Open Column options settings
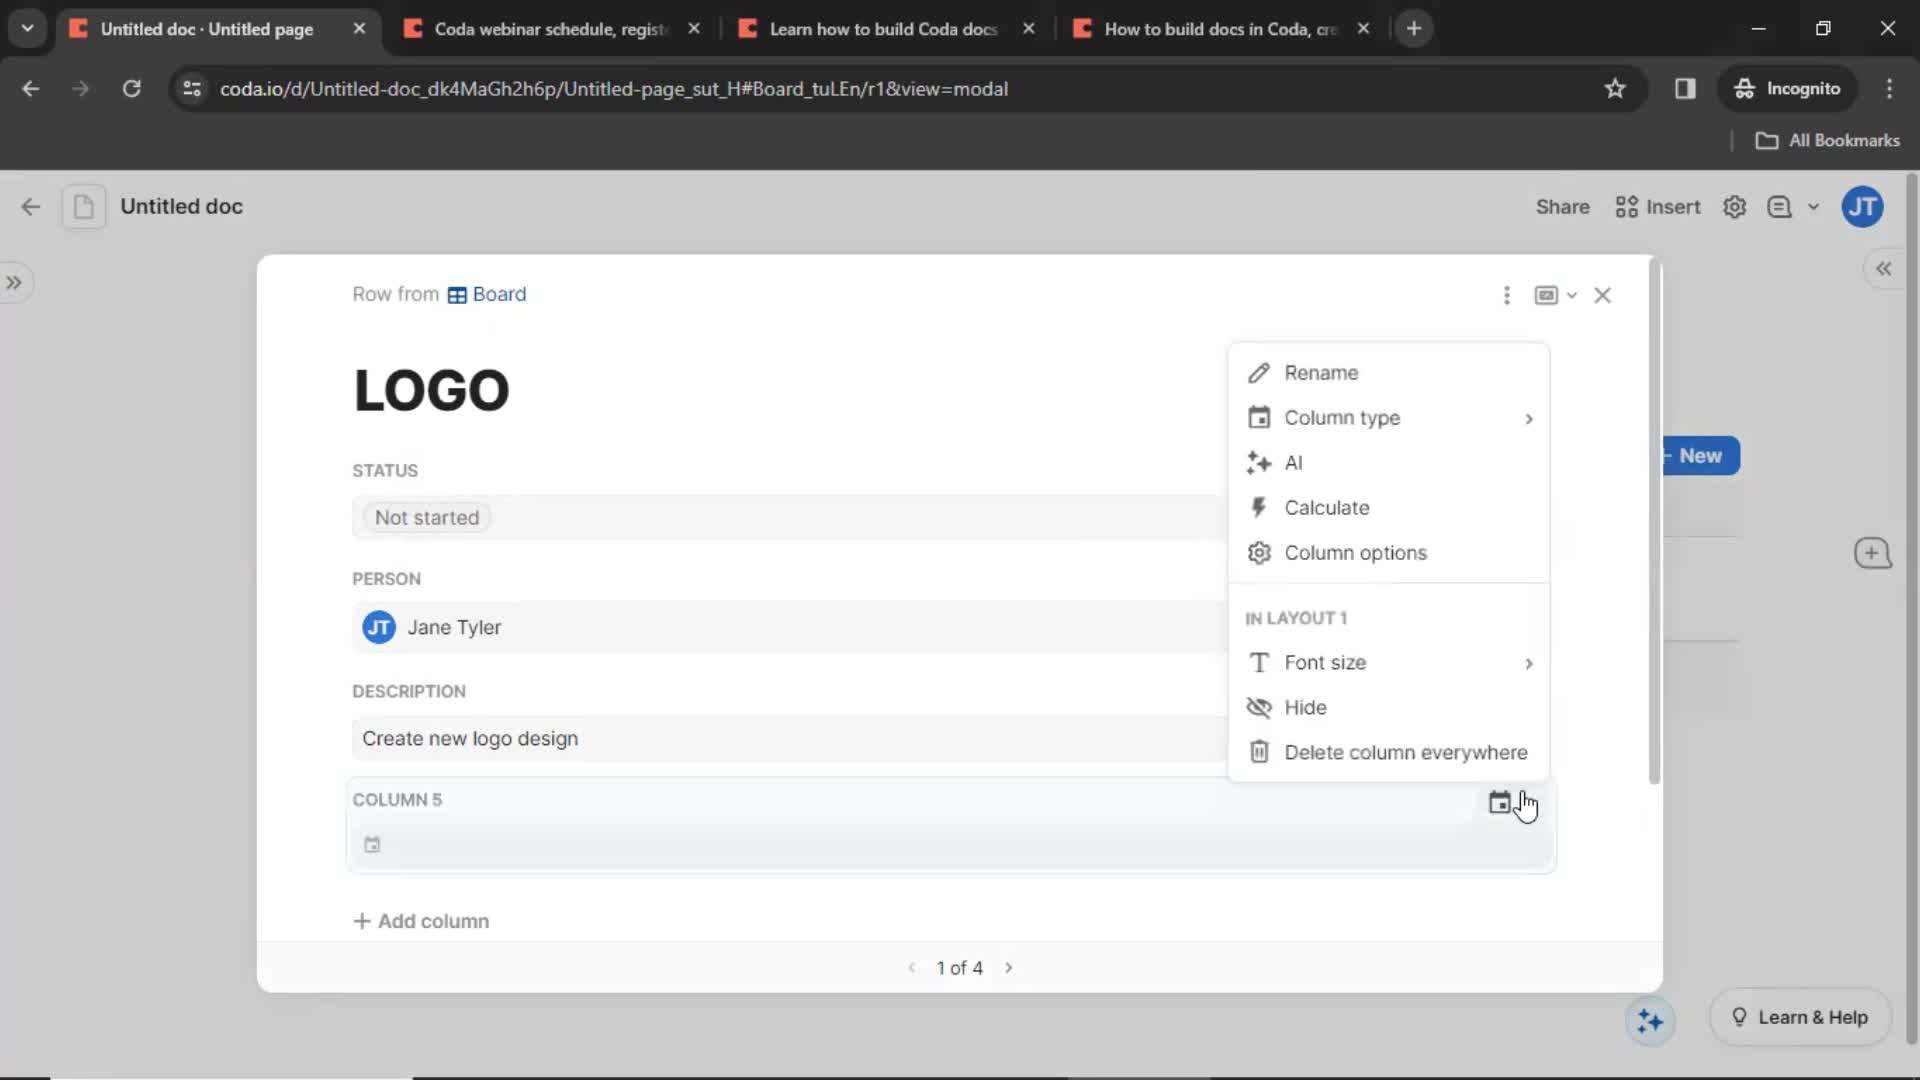The image size is (1920, 1080). coord(1356,553)
